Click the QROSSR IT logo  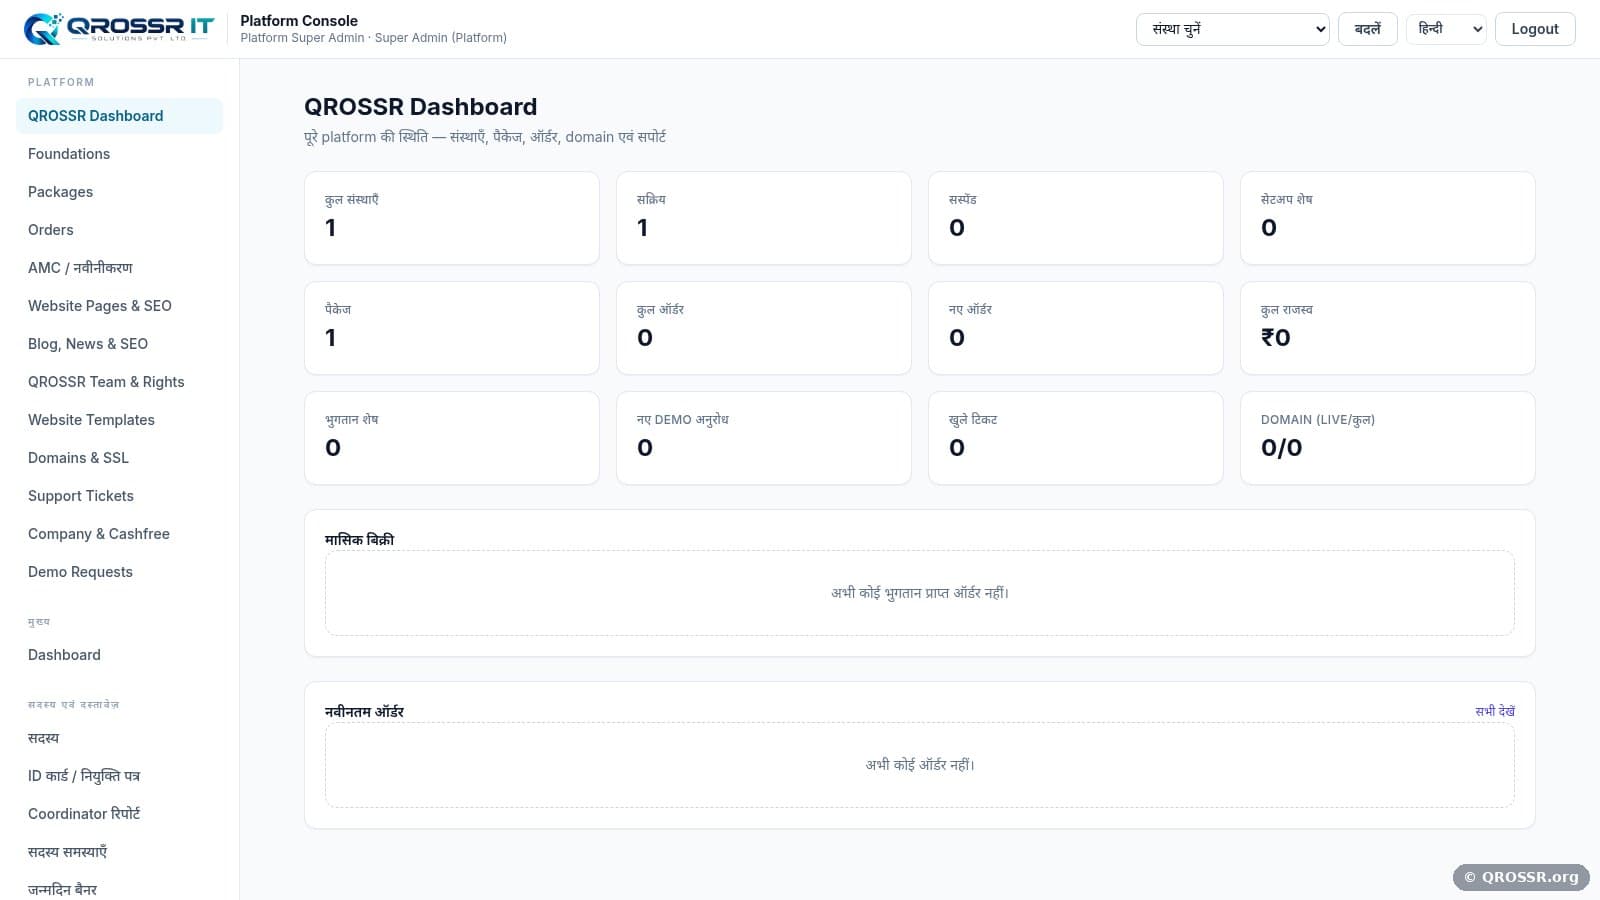coord(119,29)
